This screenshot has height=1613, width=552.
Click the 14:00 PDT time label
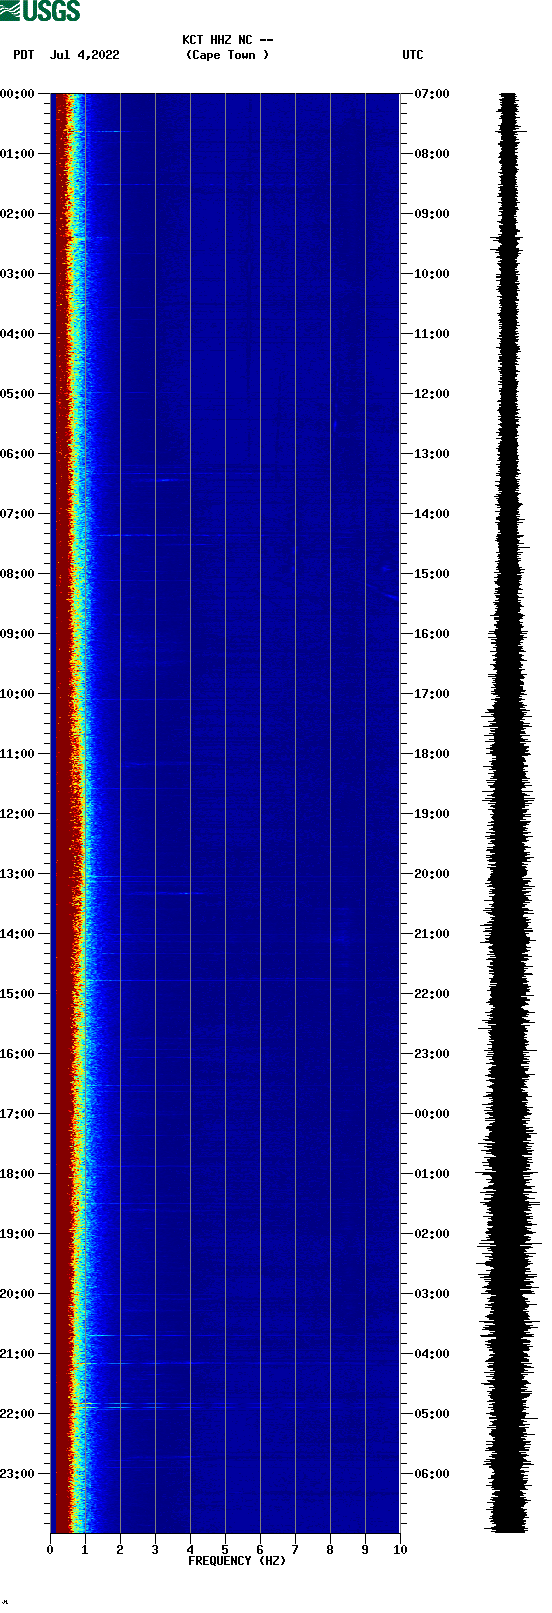(18, 934)
